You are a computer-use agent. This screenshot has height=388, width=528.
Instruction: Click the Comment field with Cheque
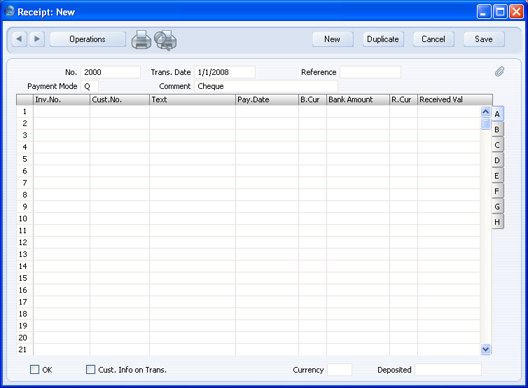tap(266, 86)
